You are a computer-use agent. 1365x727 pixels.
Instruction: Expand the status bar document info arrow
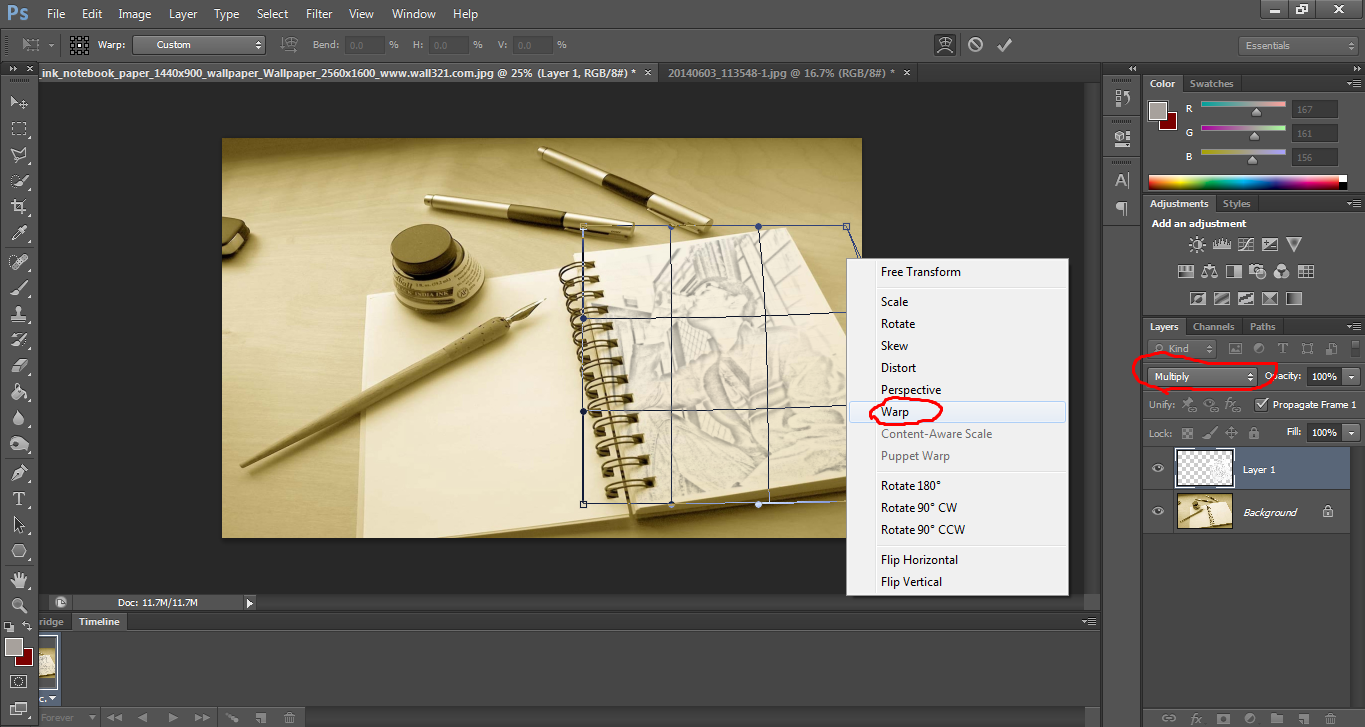click(x=249, y=603)
